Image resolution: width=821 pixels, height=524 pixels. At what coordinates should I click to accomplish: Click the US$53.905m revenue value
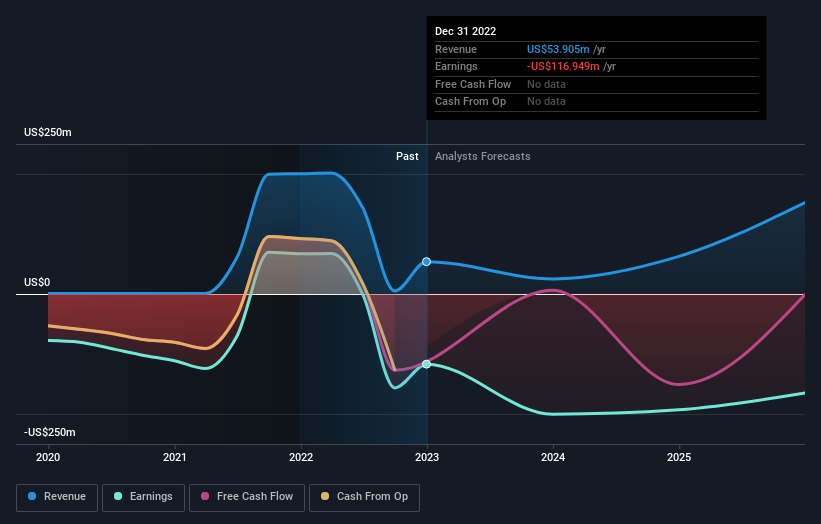(x=558, y=49)
